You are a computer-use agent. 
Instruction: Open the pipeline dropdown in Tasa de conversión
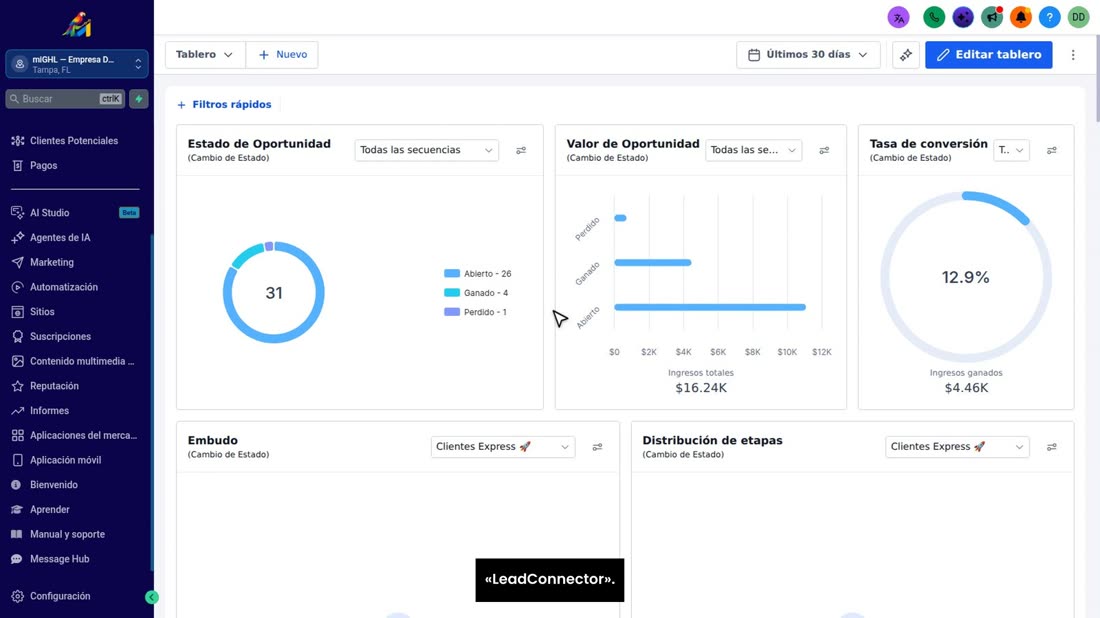1011,150
